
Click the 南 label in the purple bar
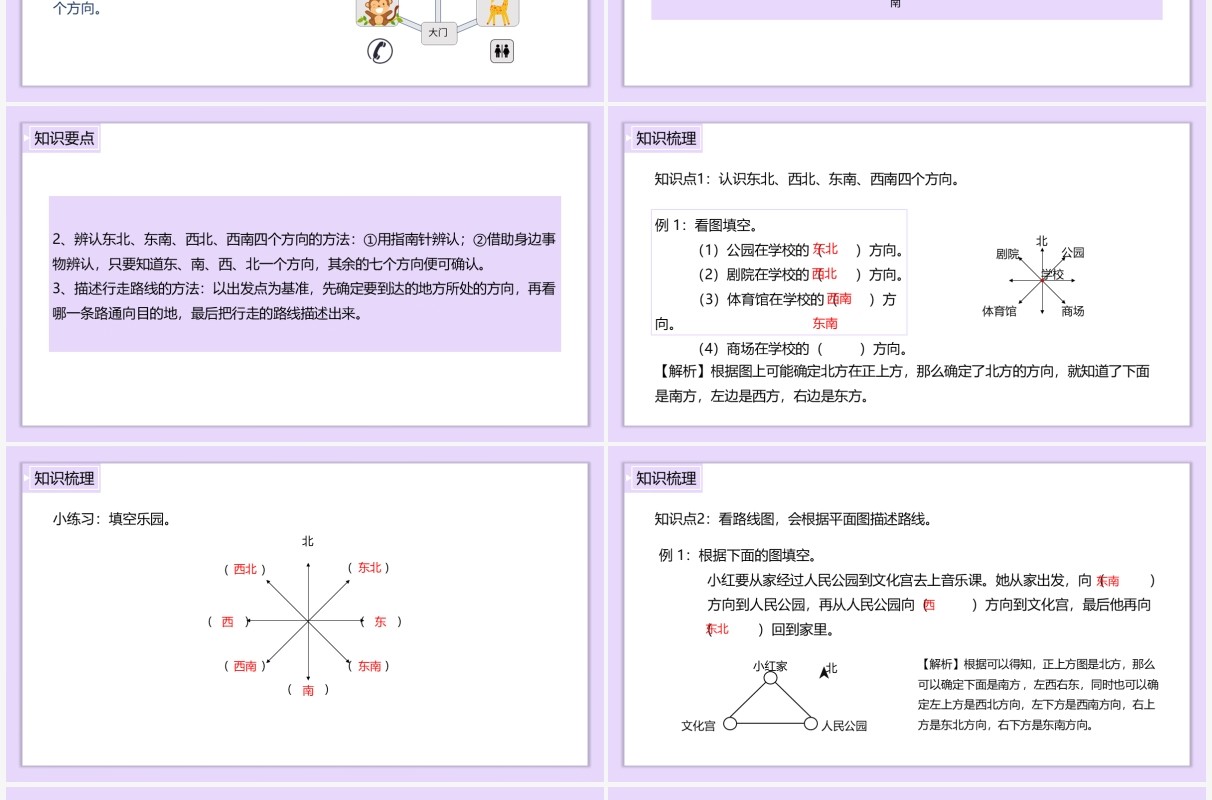click(895, 4)
